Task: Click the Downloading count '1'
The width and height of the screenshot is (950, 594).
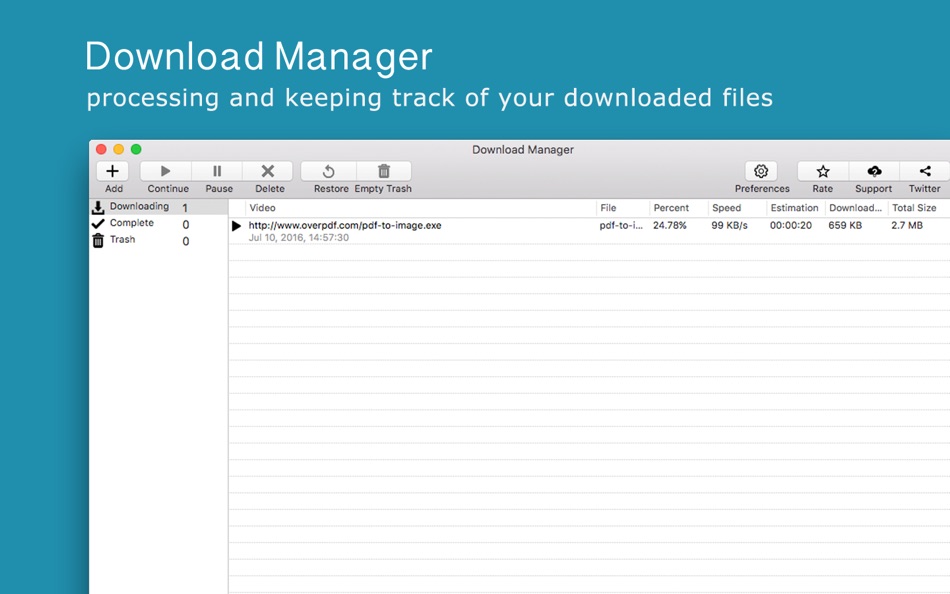Action: (185, 208)
